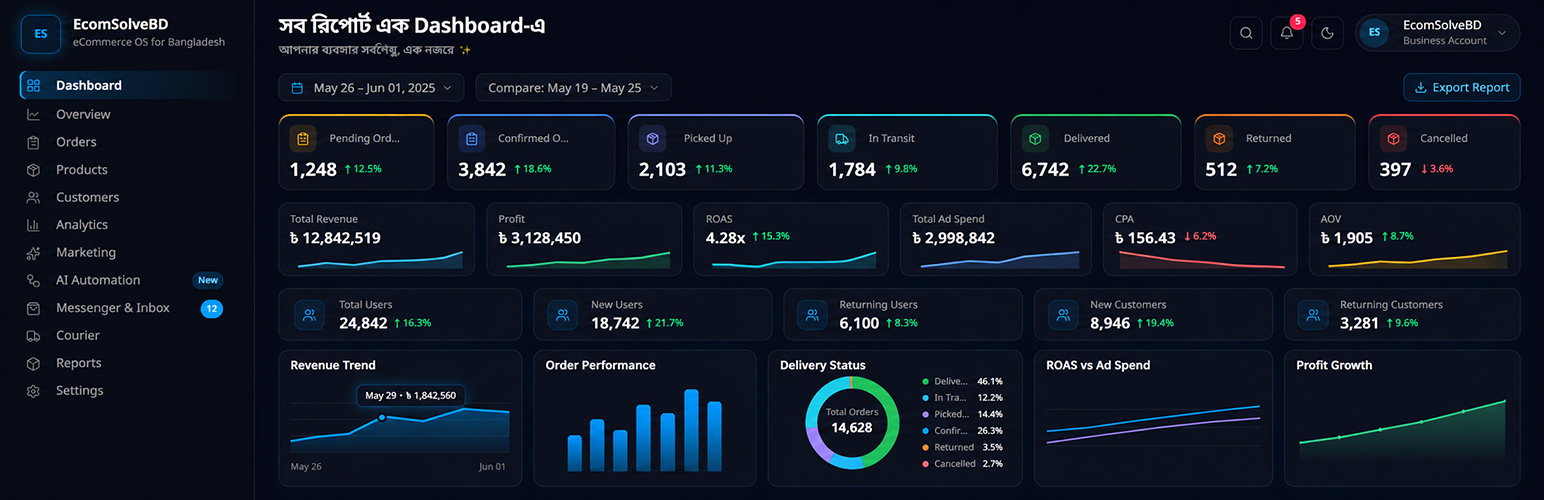Expand the EcomSolveBD Business Account menu
1544x500 pixels.
[1437, 33]
